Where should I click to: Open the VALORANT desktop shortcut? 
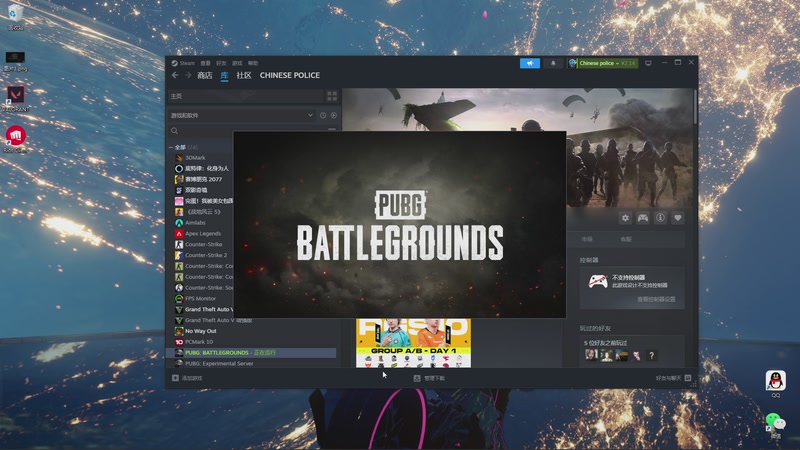click(x=15, y=98)
